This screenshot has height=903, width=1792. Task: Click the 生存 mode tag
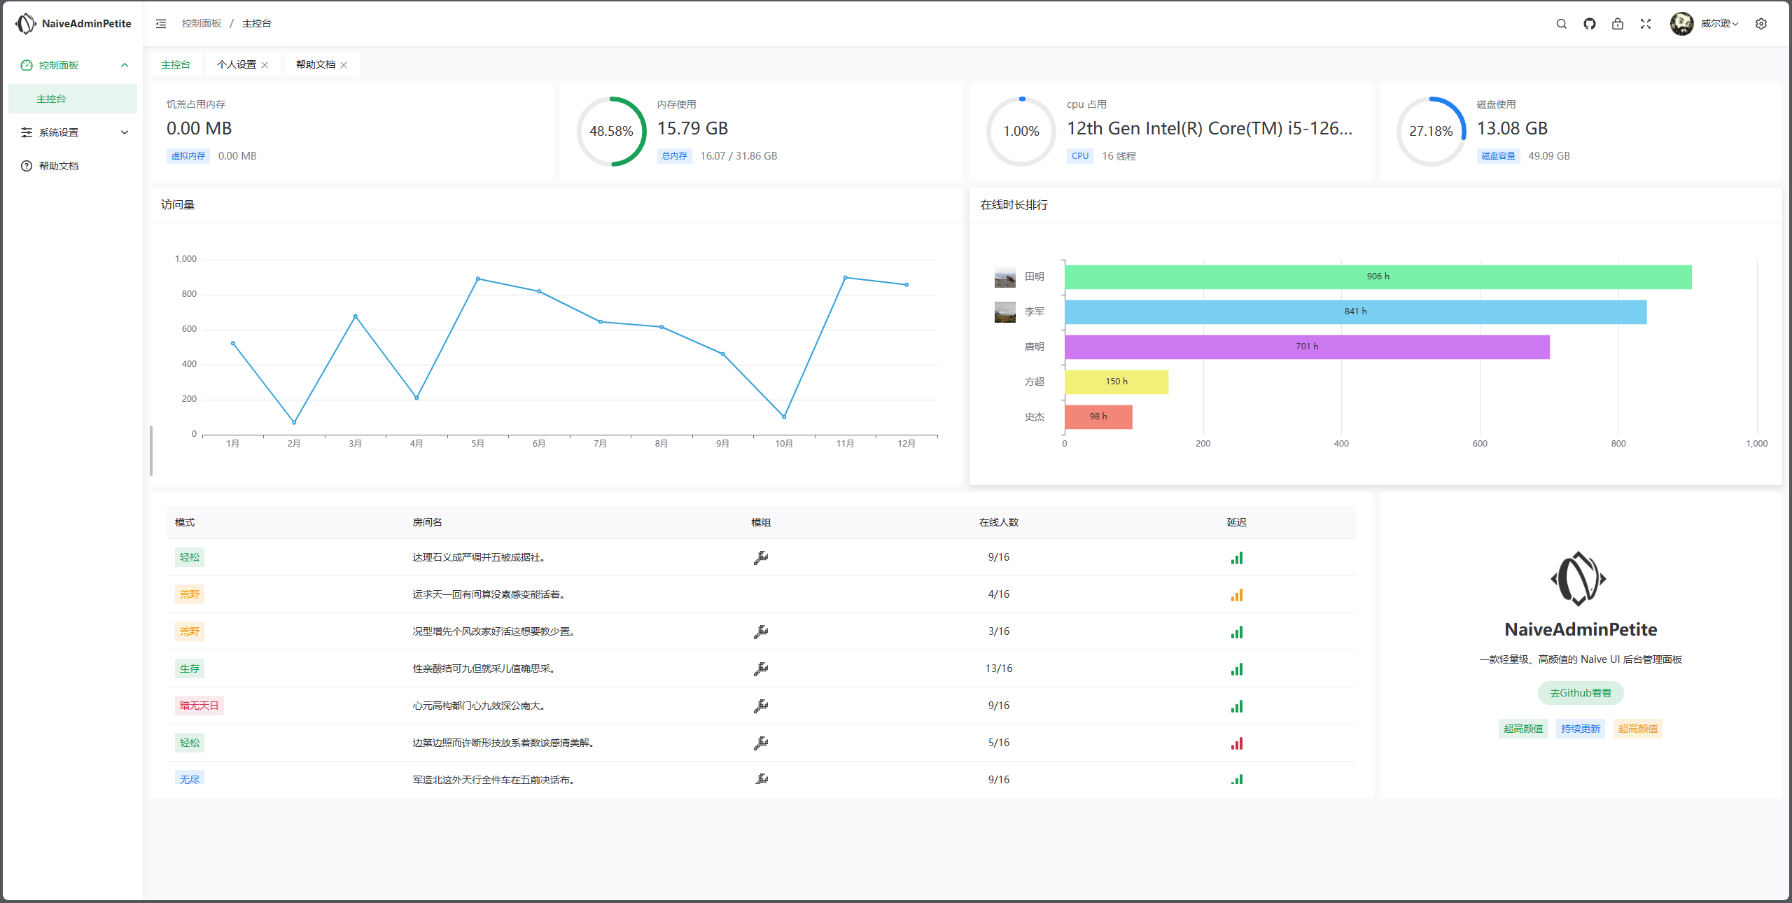point(190,669)
